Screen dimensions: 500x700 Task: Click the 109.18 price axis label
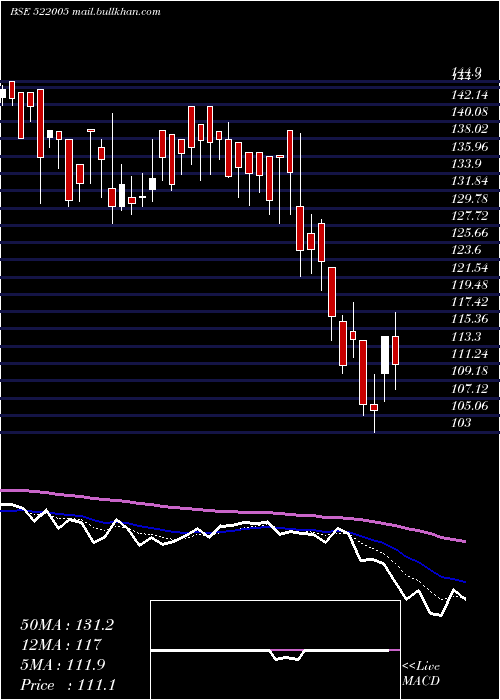point(470,371)
